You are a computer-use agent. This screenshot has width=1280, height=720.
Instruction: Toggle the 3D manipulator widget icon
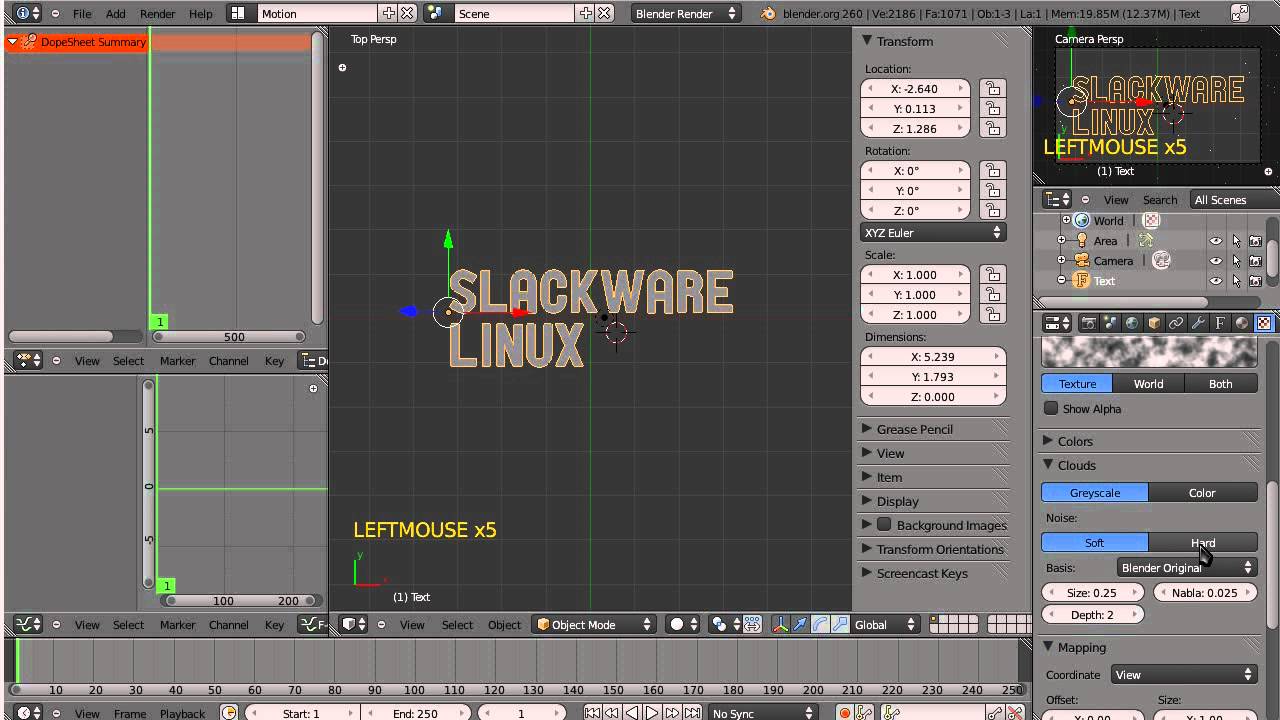click(781, 624)
